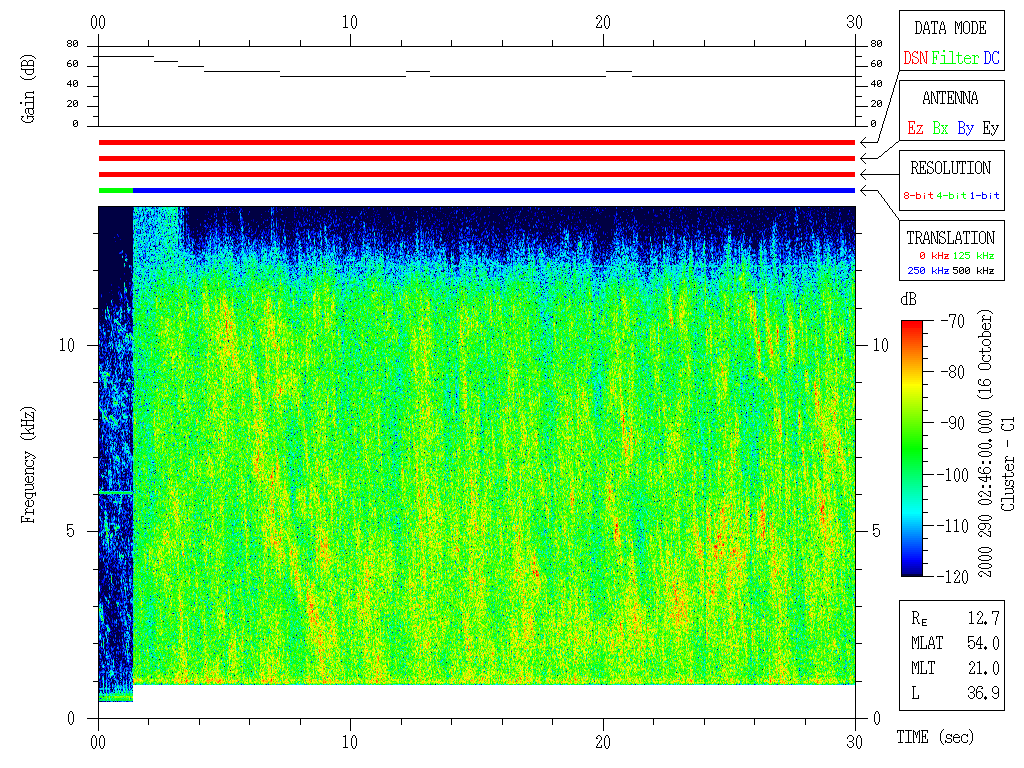
Task: Select the blue By antenna label
Action: [x=965, y=128]
